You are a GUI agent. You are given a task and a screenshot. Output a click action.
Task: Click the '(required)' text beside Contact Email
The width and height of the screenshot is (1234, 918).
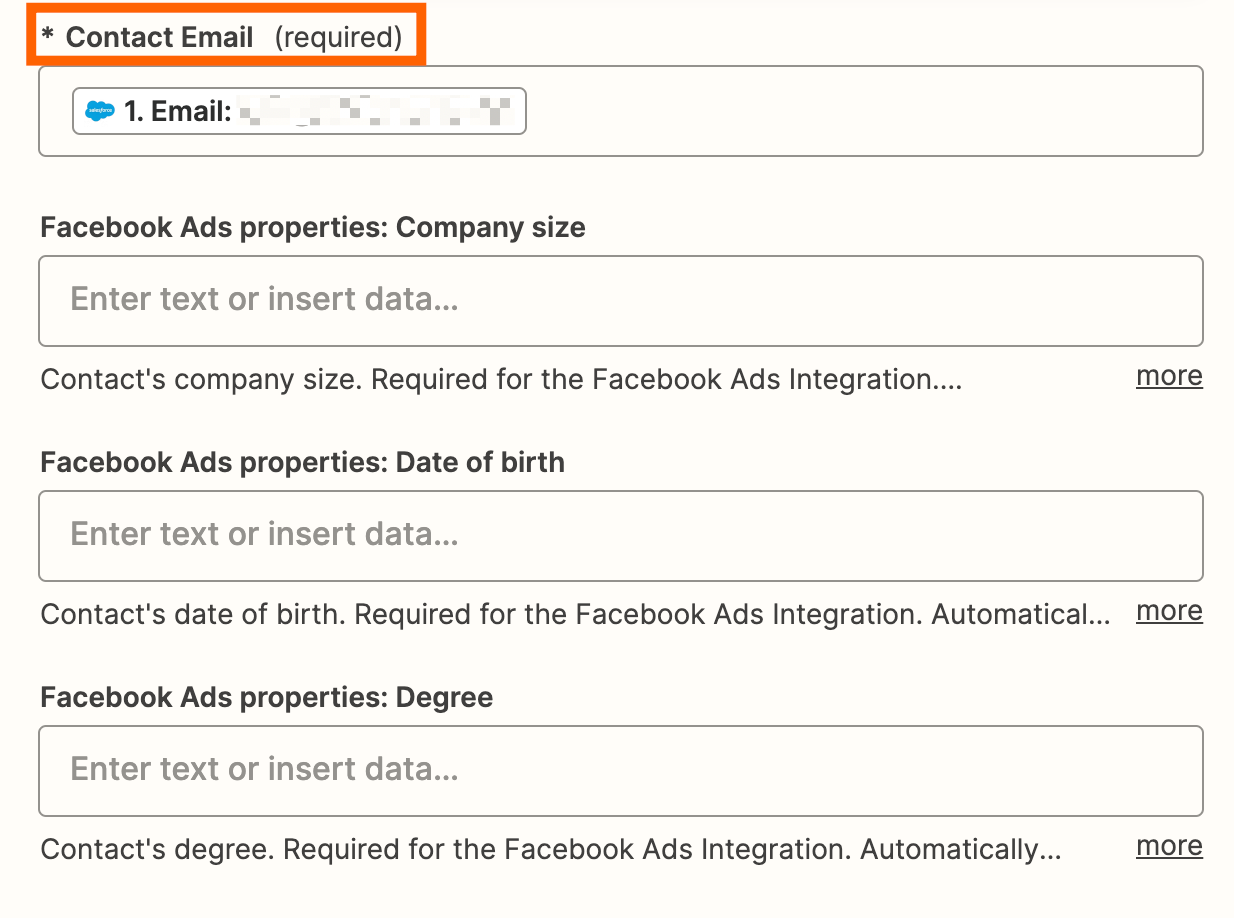[x=338, y=38]
